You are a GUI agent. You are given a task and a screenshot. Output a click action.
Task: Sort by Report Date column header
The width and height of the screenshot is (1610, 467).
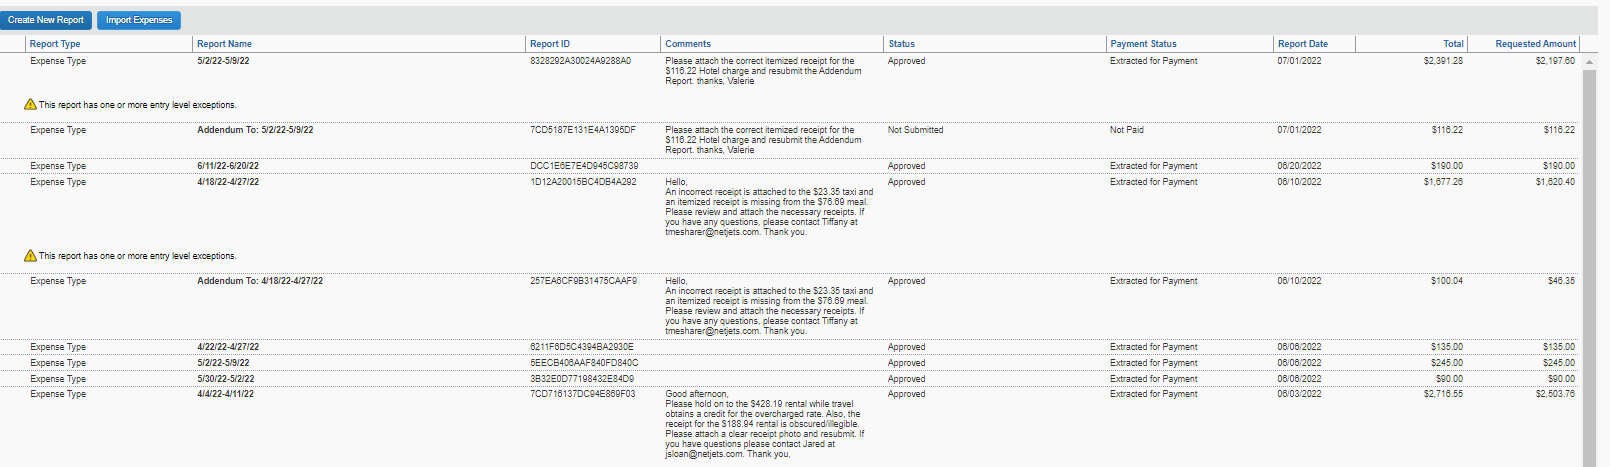1302,44
